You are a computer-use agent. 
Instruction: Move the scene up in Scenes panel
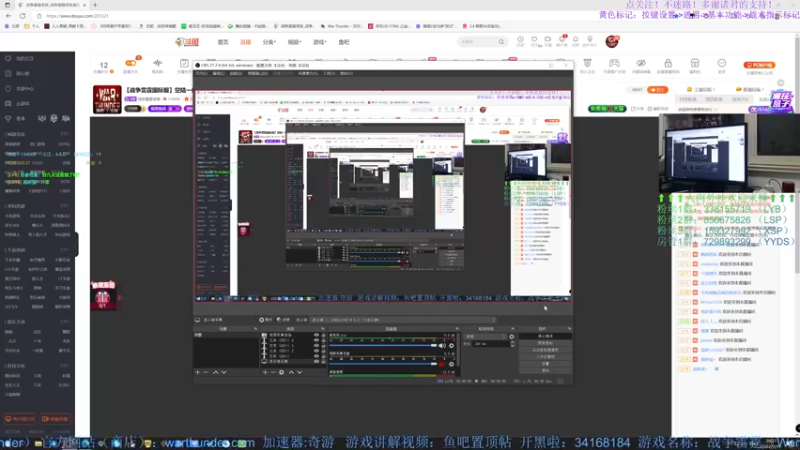[x=215, y=372]
